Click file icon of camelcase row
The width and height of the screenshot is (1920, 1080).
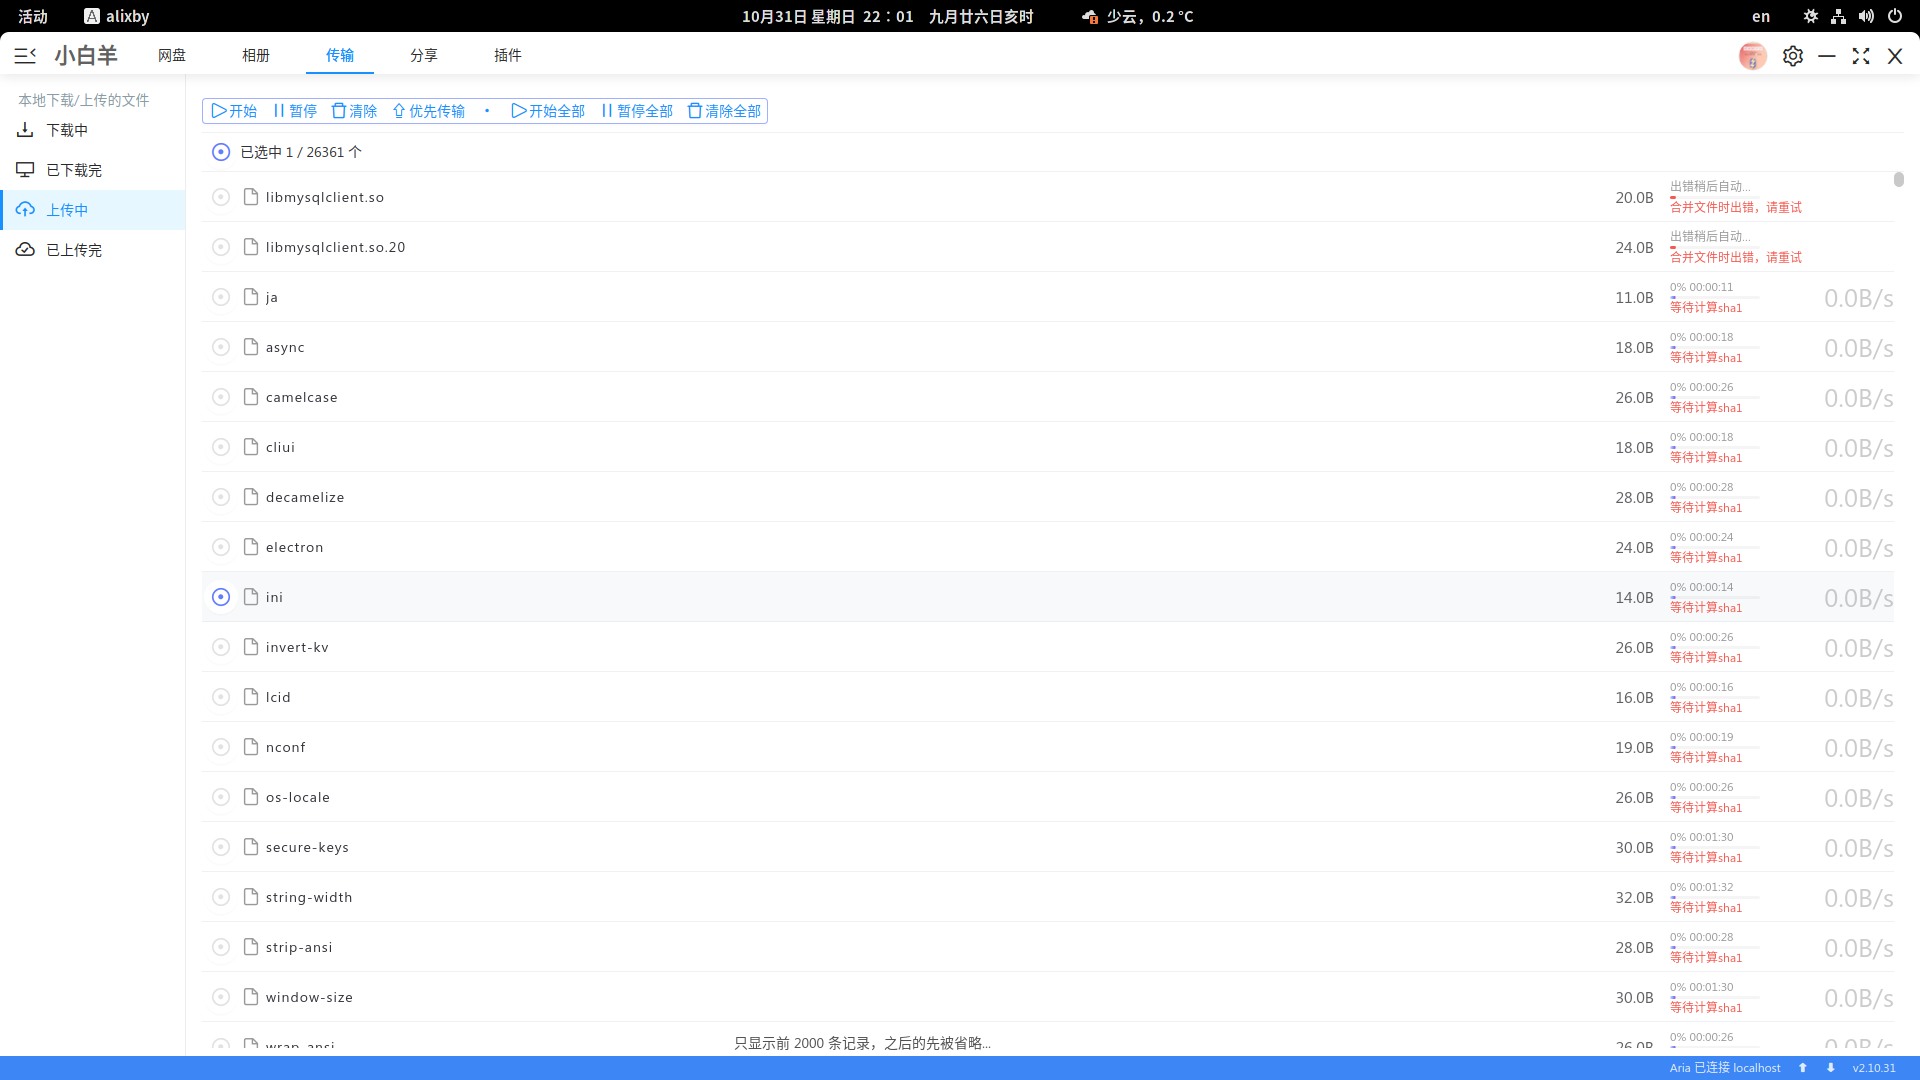click(251, 397)
